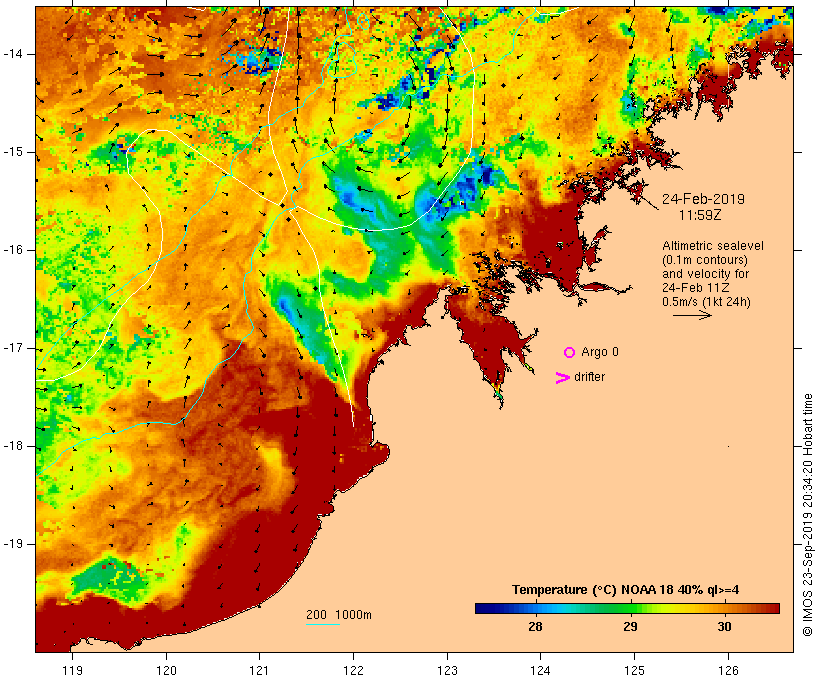Click the longitude axis label 125

(x=634, y=670)
